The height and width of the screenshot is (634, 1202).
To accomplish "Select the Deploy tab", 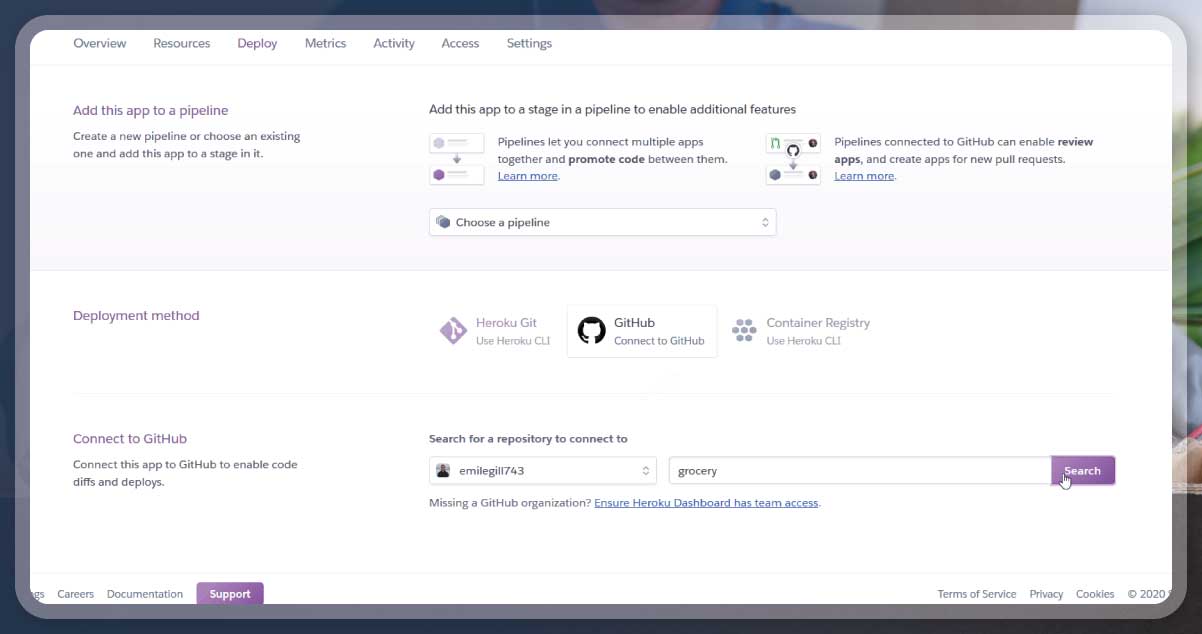I will [257, 43].
